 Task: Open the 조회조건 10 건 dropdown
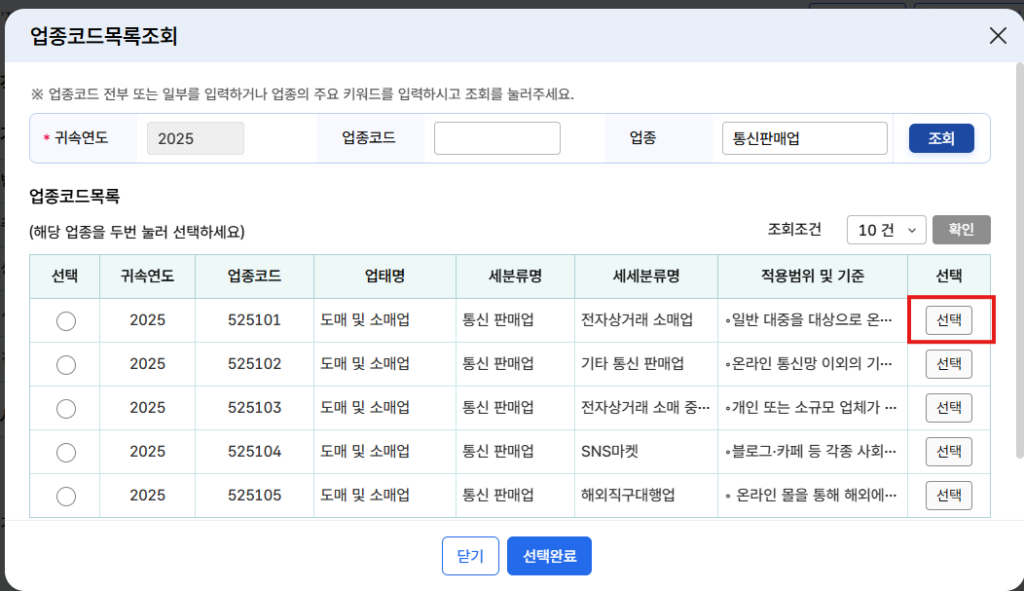(886, 230)
